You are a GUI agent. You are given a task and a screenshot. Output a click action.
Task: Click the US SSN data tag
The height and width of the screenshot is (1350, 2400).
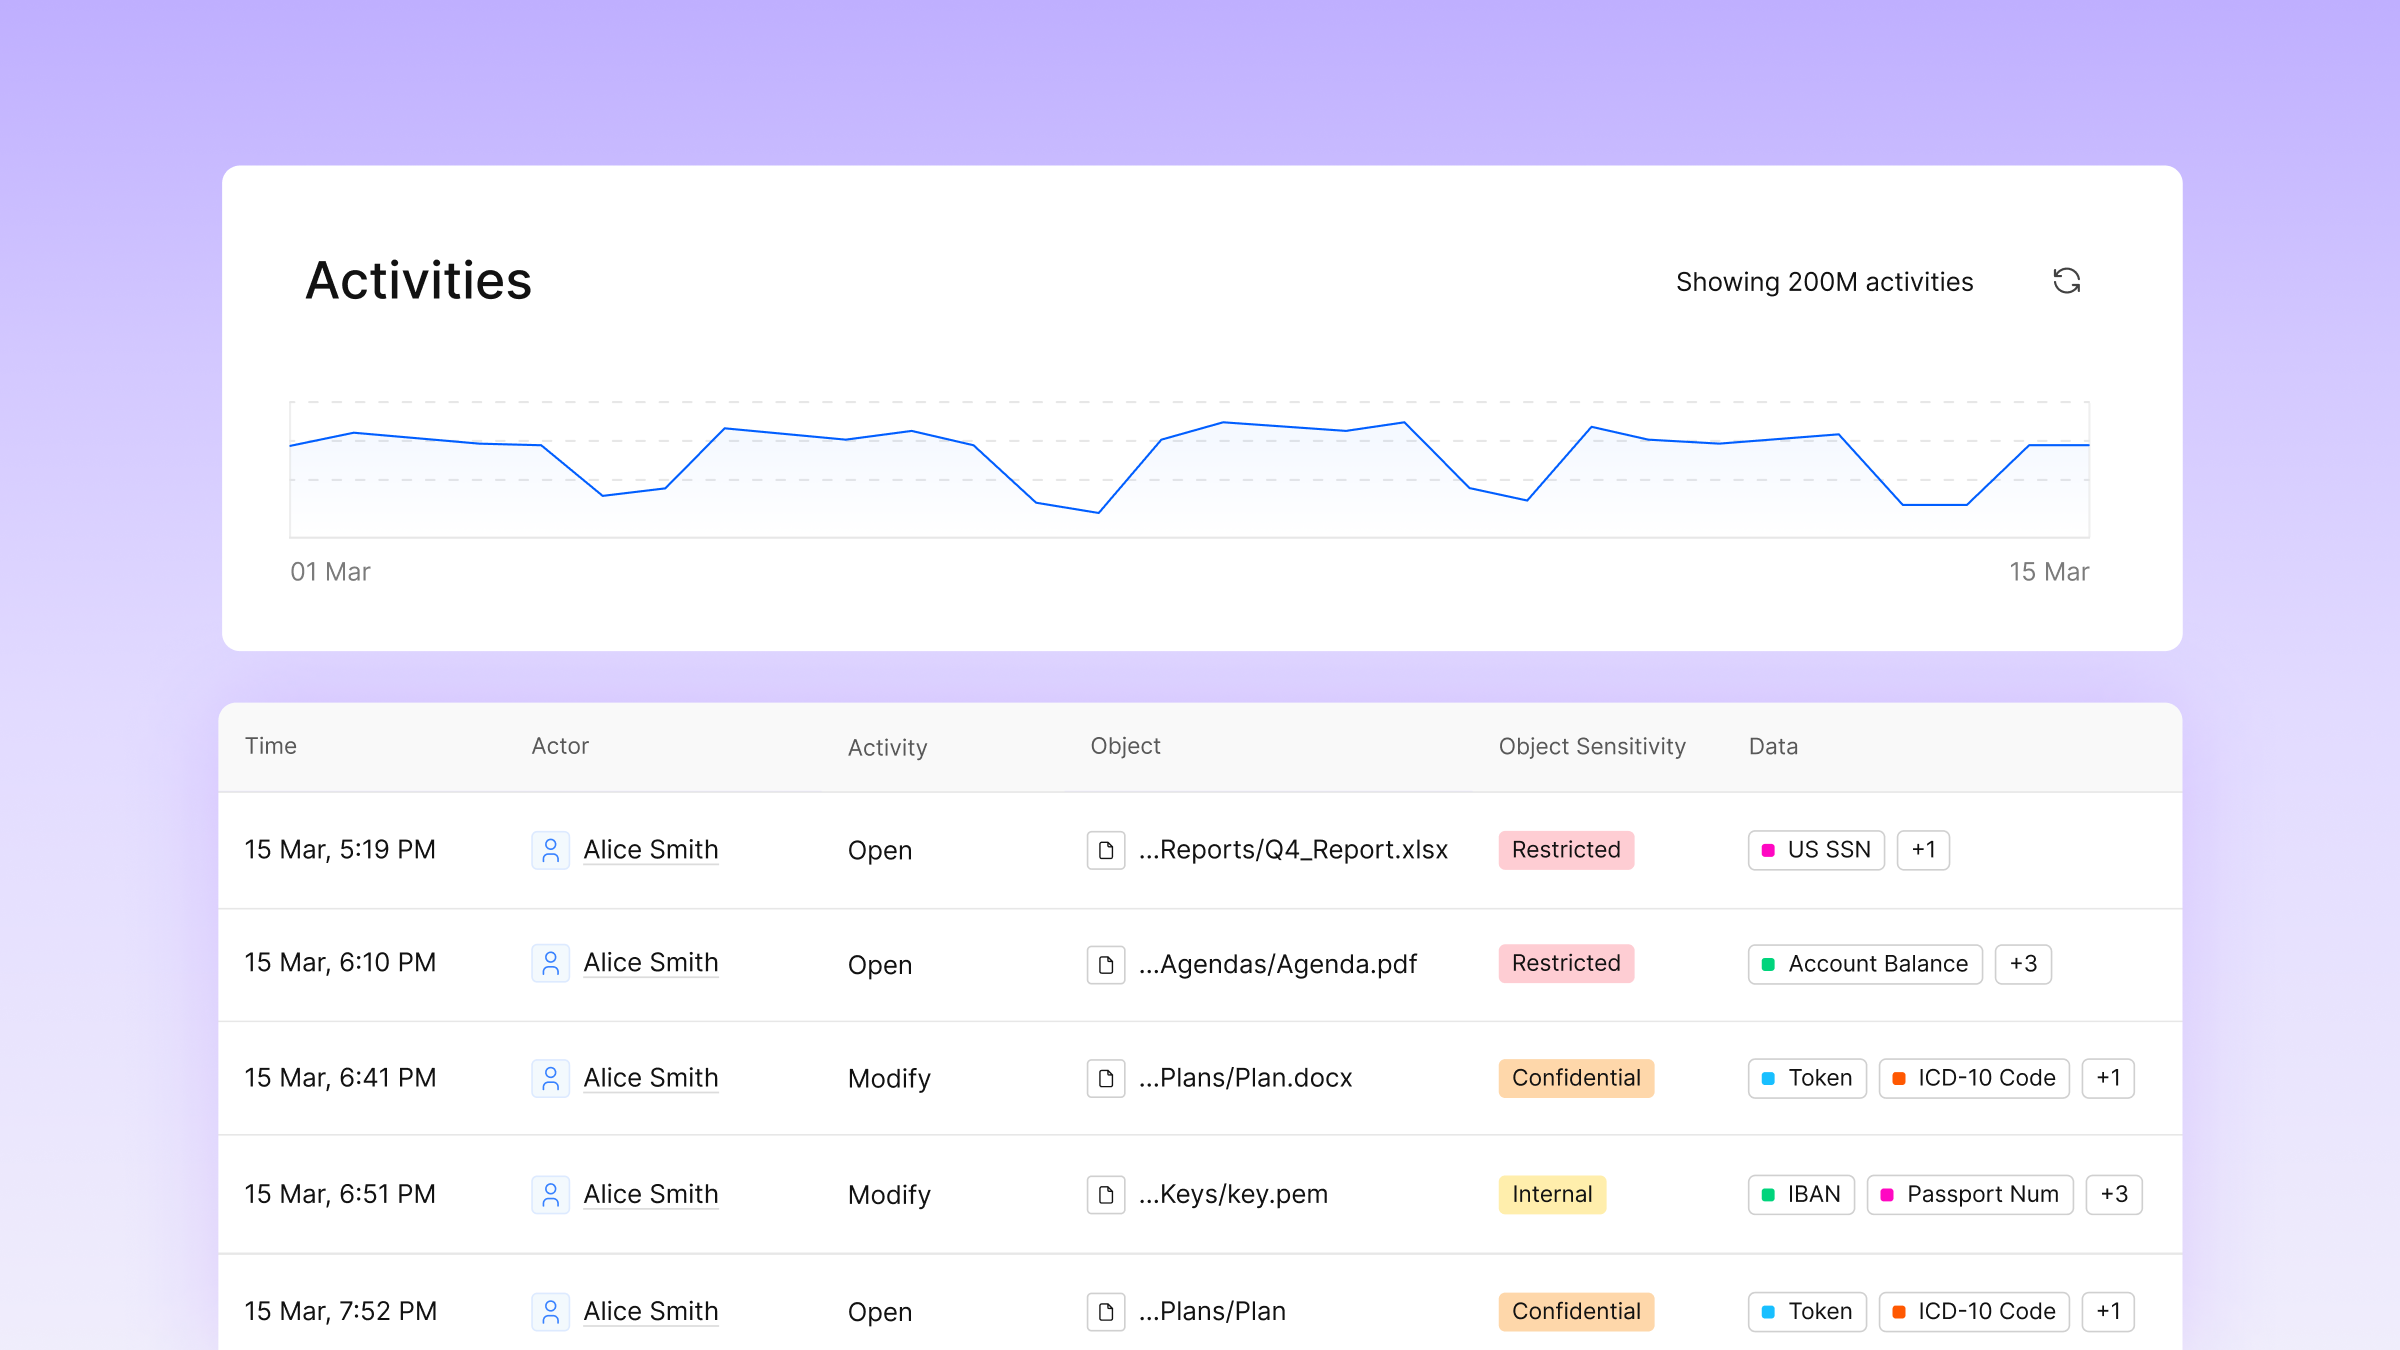pos(1816,850)
